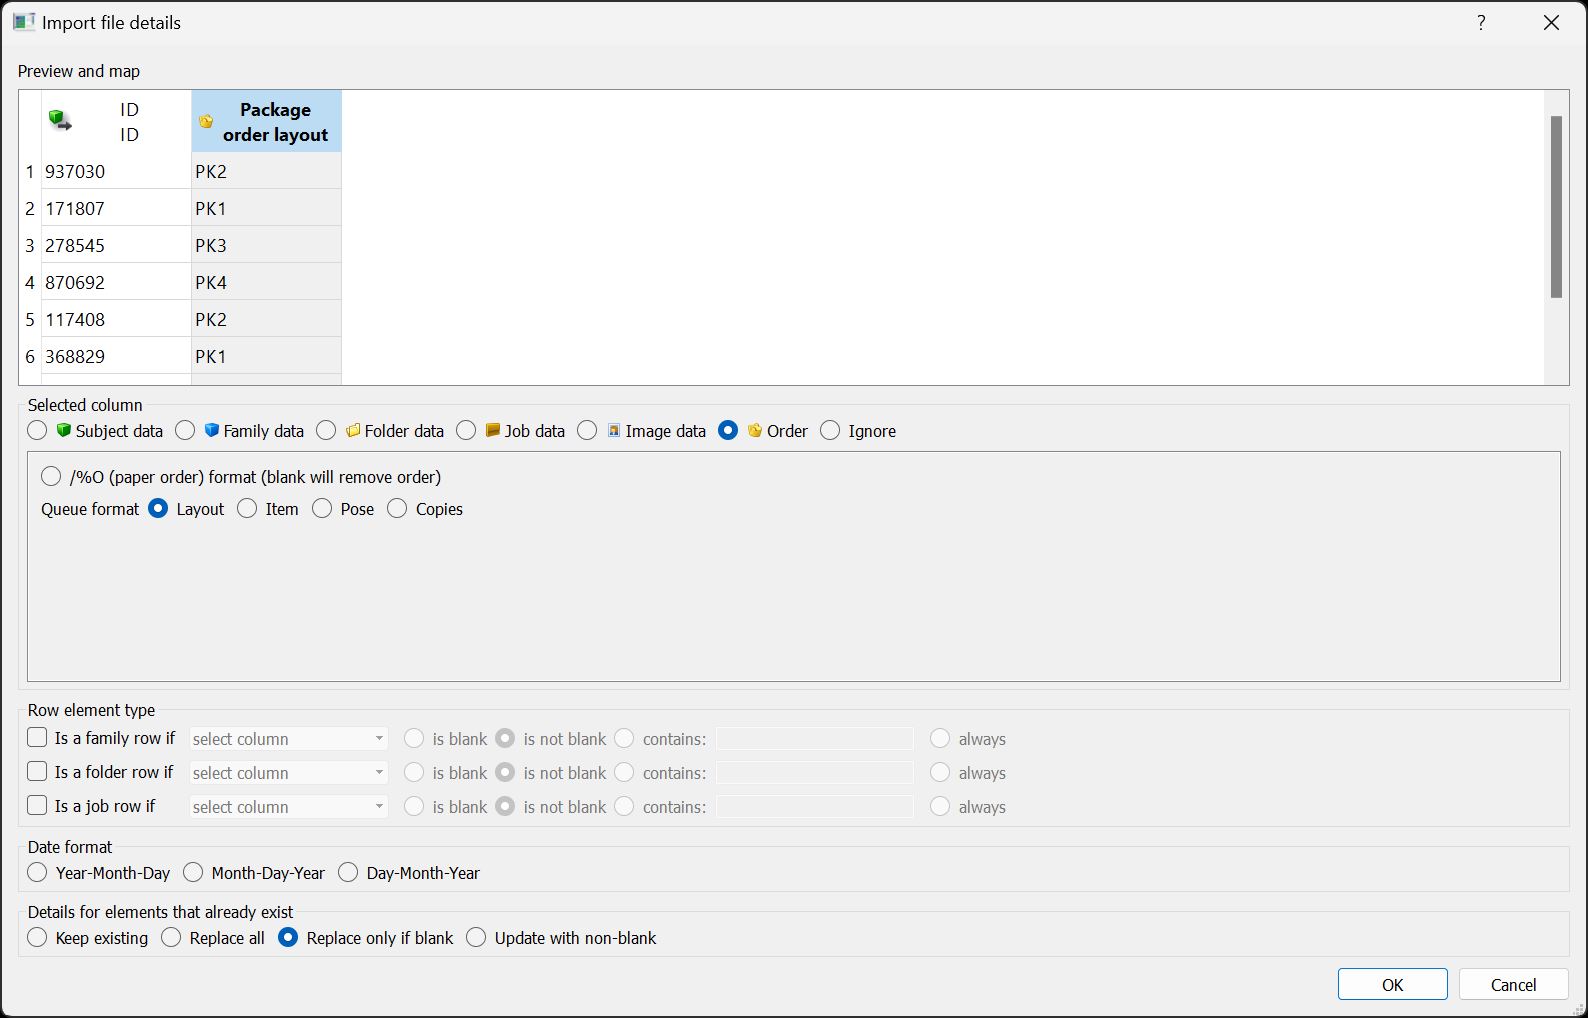Select 'is not blank' for folder row

pyautogui.click(x=505, y=772)
